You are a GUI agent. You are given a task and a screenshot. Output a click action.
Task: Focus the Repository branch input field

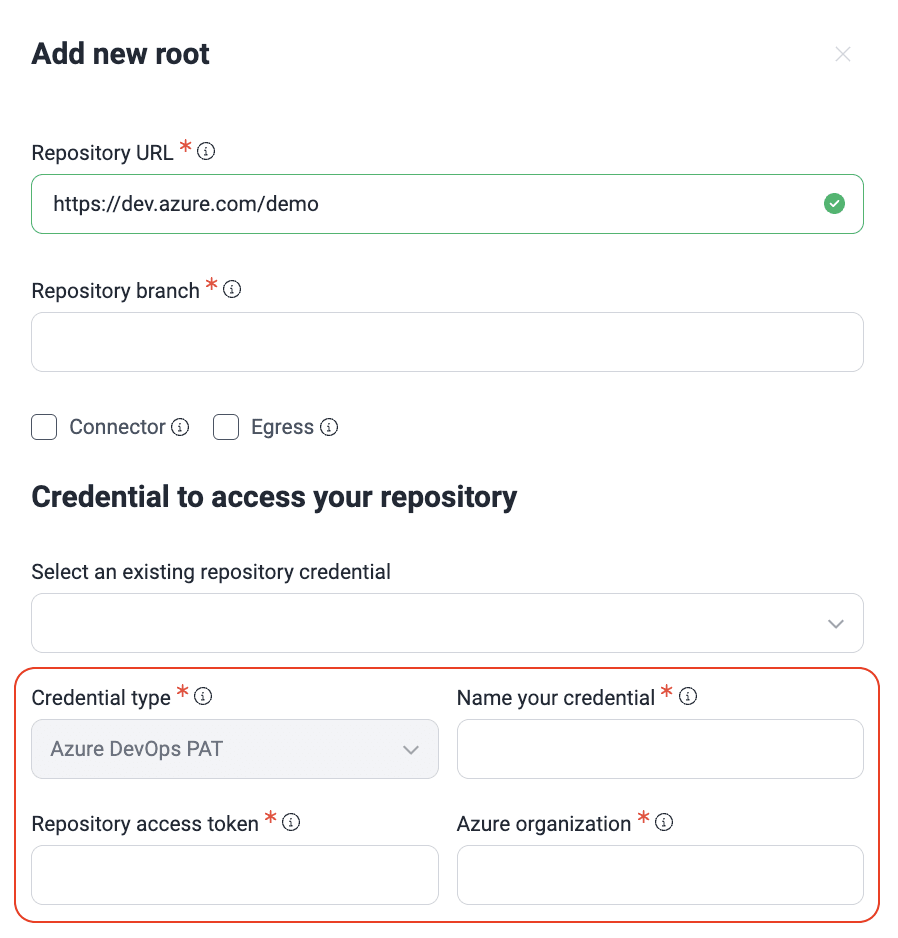(448, 342)
